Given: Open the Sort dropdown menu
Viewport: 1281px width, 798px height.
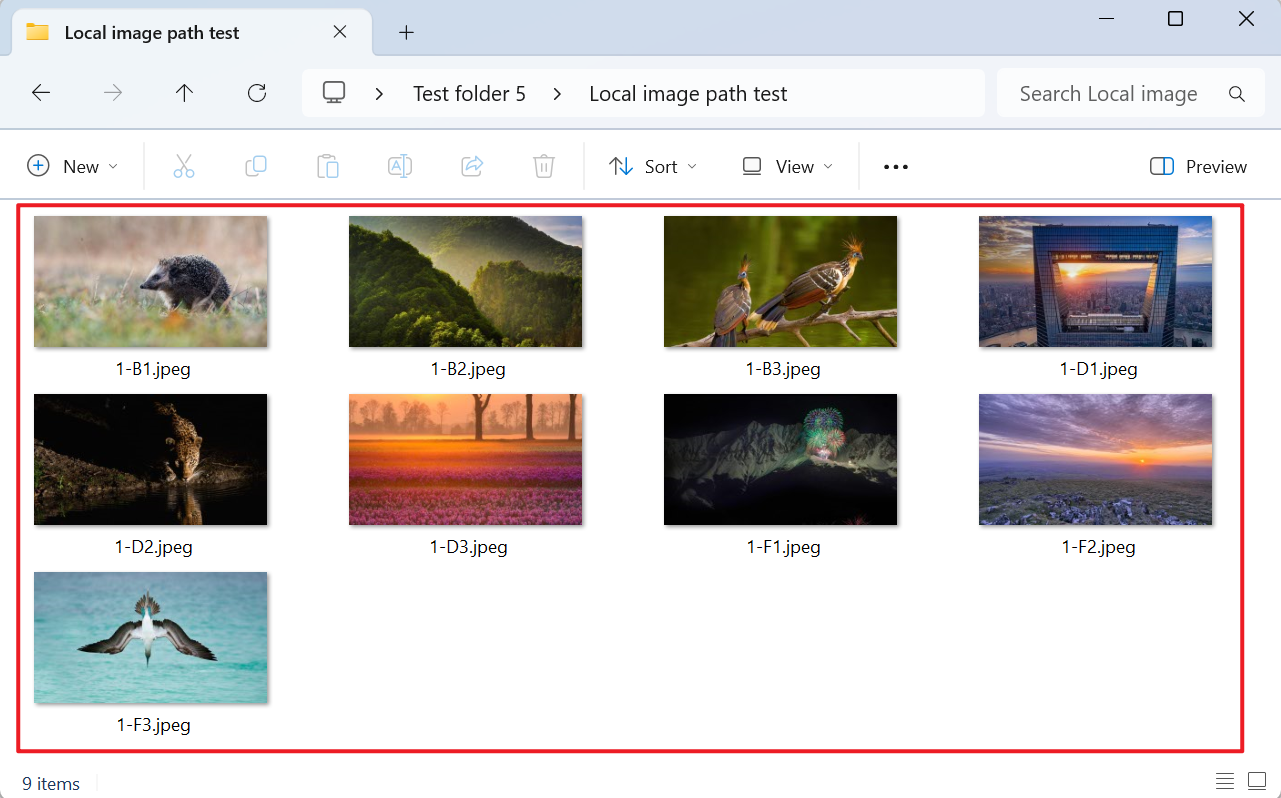Looking at the screenshot, I should (x=652, y=166).
